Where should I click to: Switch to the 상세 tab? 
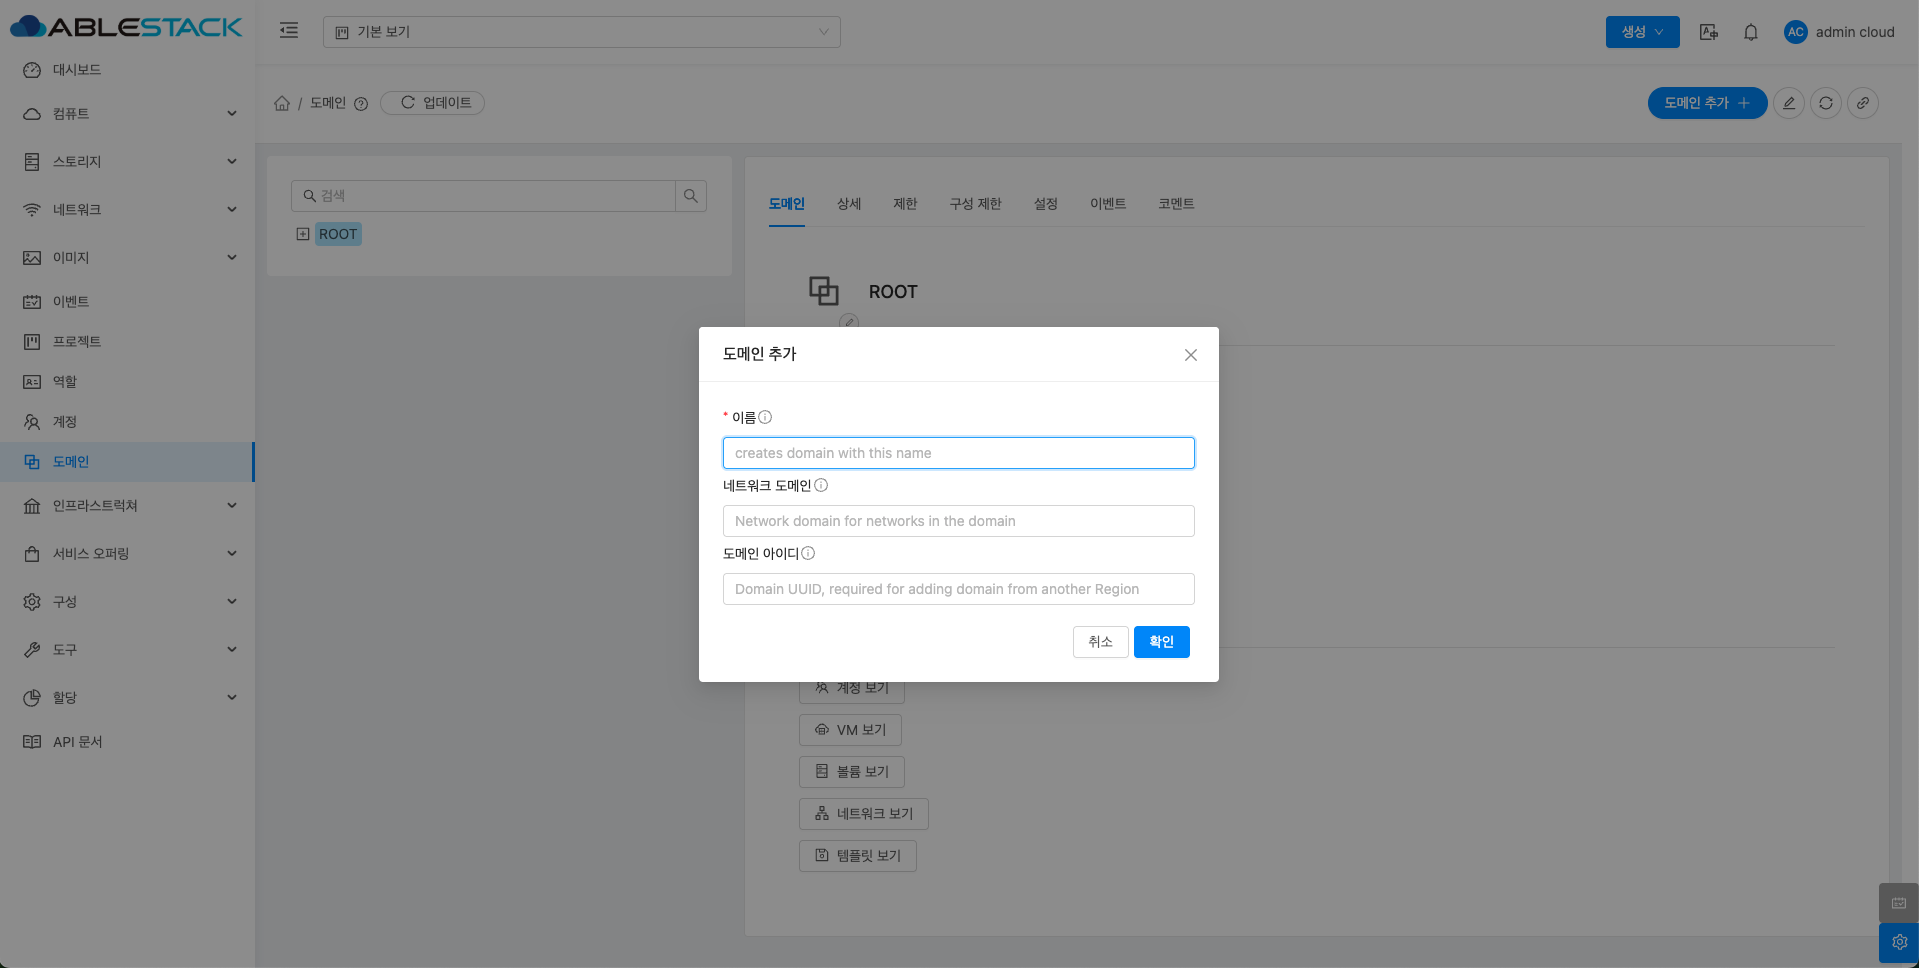pos(849,204)
